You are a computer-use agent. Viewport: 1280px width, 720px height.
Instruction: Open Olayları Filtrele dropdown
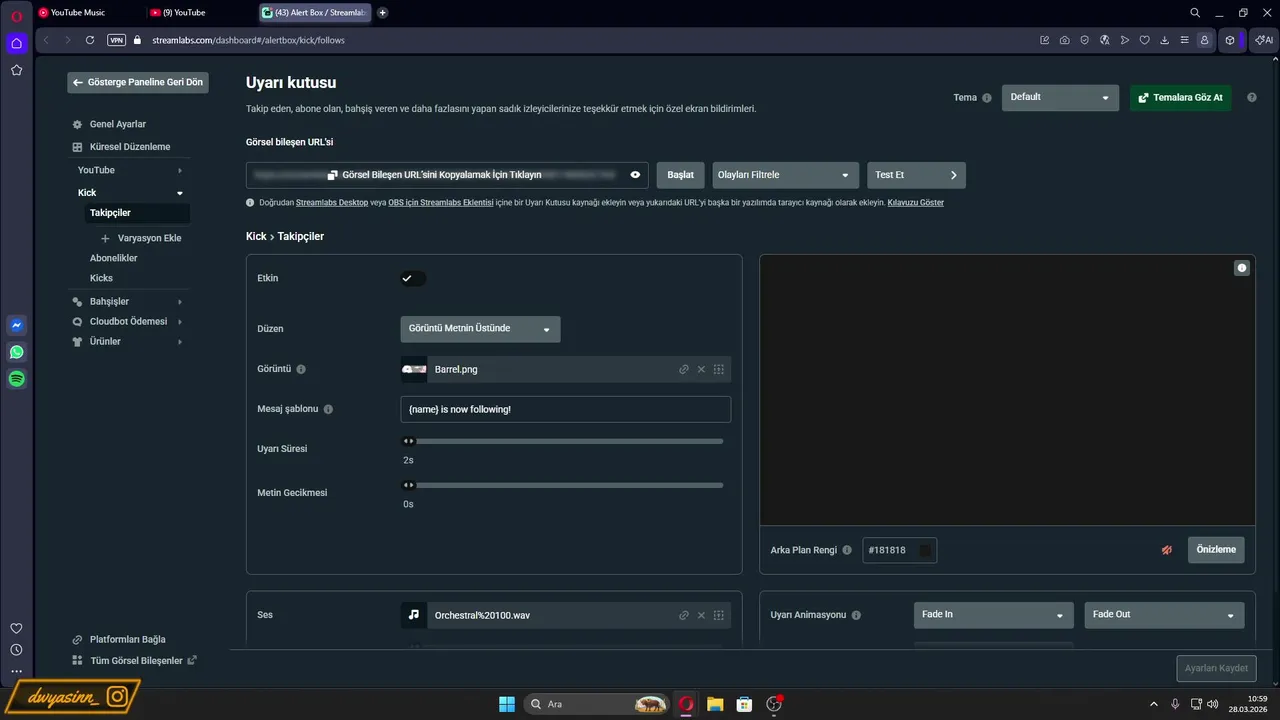click(x=786, y=175)
